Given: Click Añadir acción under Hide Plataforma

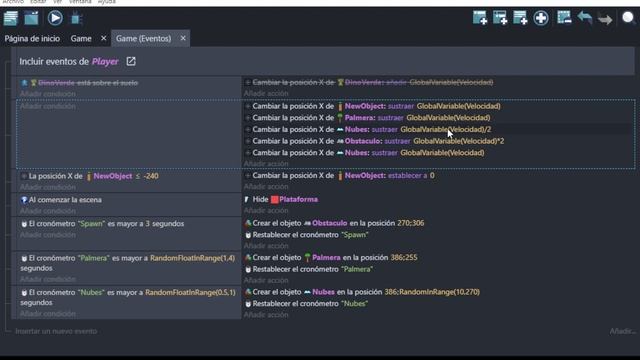Looking at the screenshot, I should 266,211.
